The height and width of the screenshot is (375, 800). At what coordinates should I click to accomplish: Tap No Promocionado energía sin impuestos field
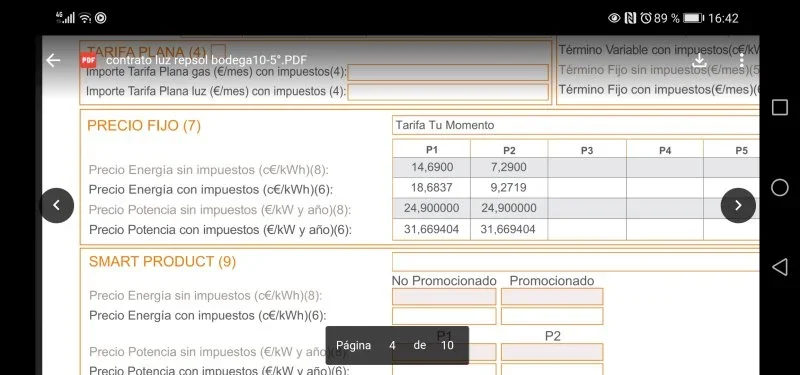tap(444, 296)
